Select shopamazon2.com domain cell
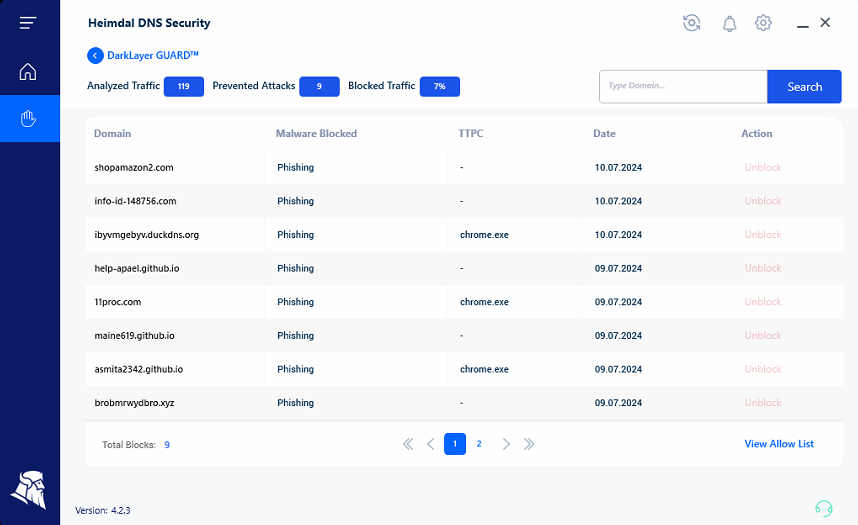The width and height of the screenshot is (858, 525). click(134, 168)
